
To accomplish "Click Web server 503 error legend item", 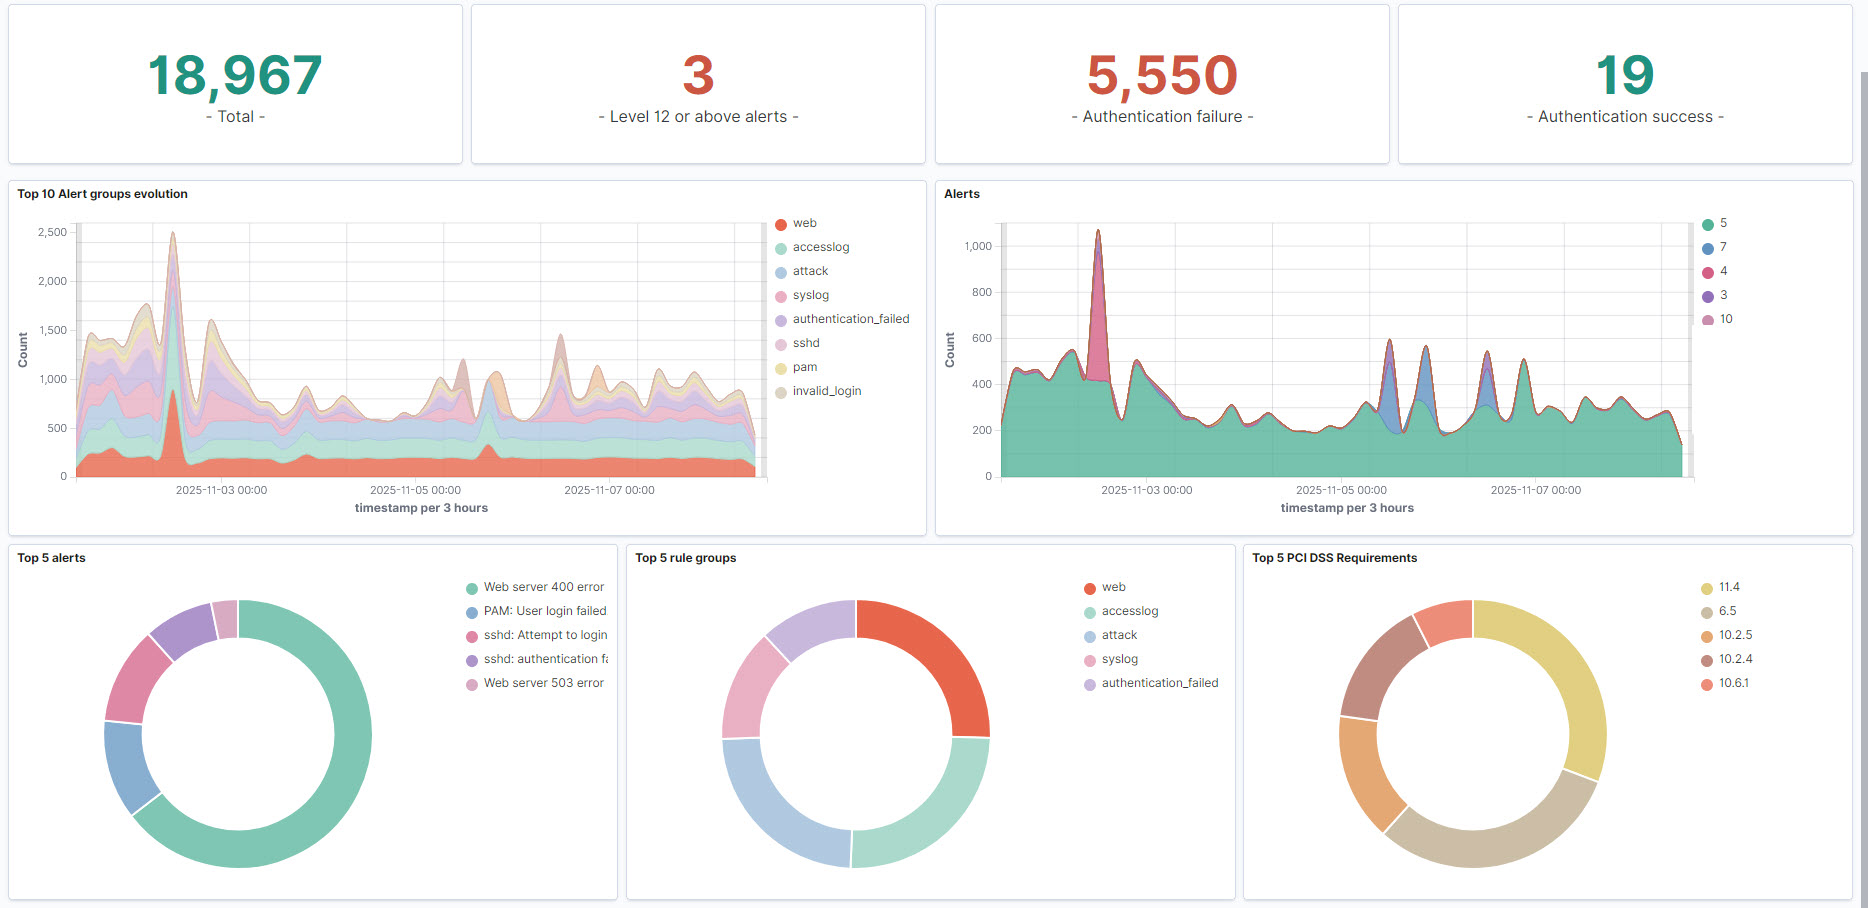I will point(543,683).
